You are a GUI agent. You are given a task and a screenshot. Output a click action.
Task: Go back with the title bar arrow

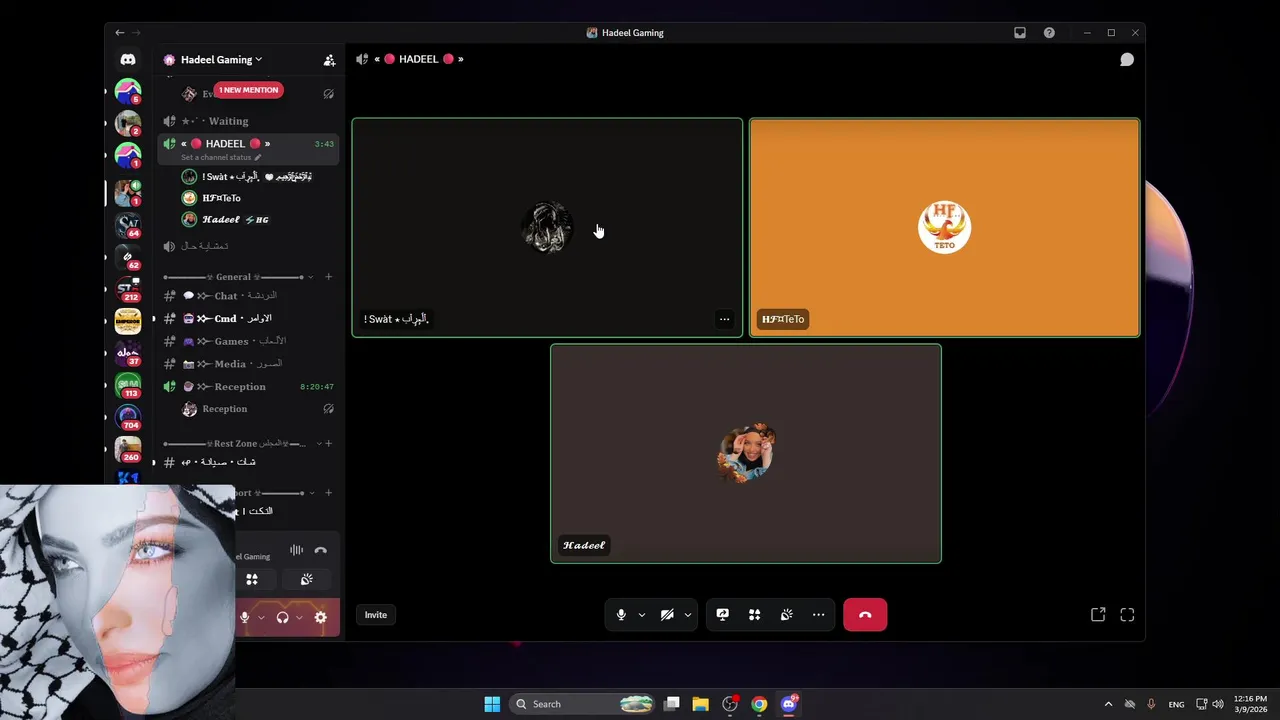click(120, 33)
